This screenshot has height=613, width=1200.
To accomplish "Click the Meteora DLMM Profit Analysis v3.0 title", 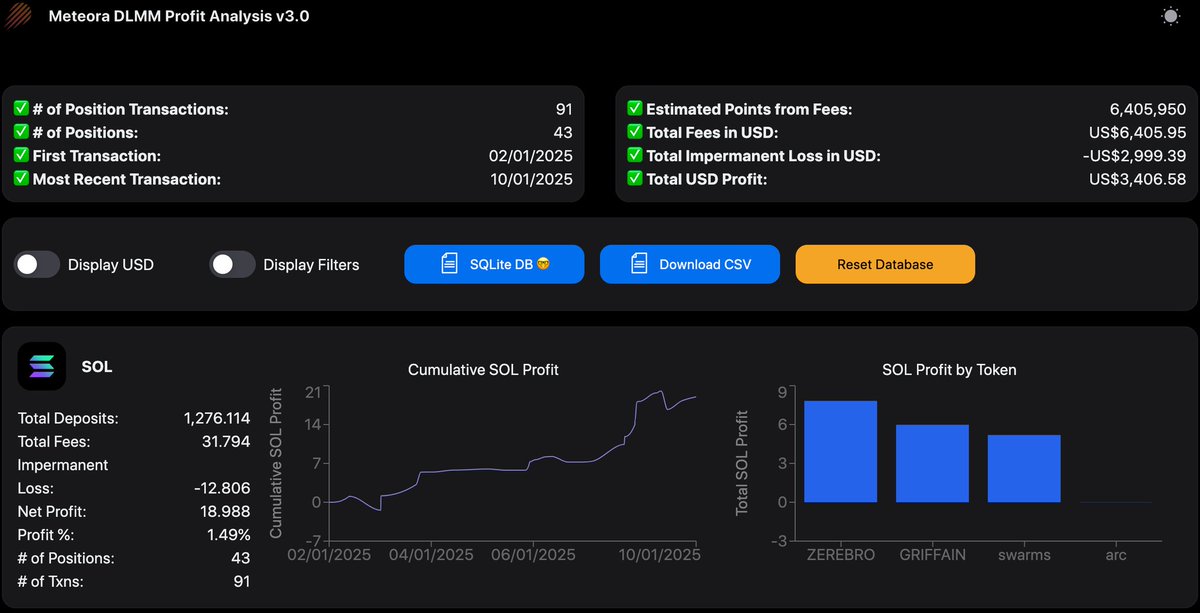I will click(x=179, y=16).
